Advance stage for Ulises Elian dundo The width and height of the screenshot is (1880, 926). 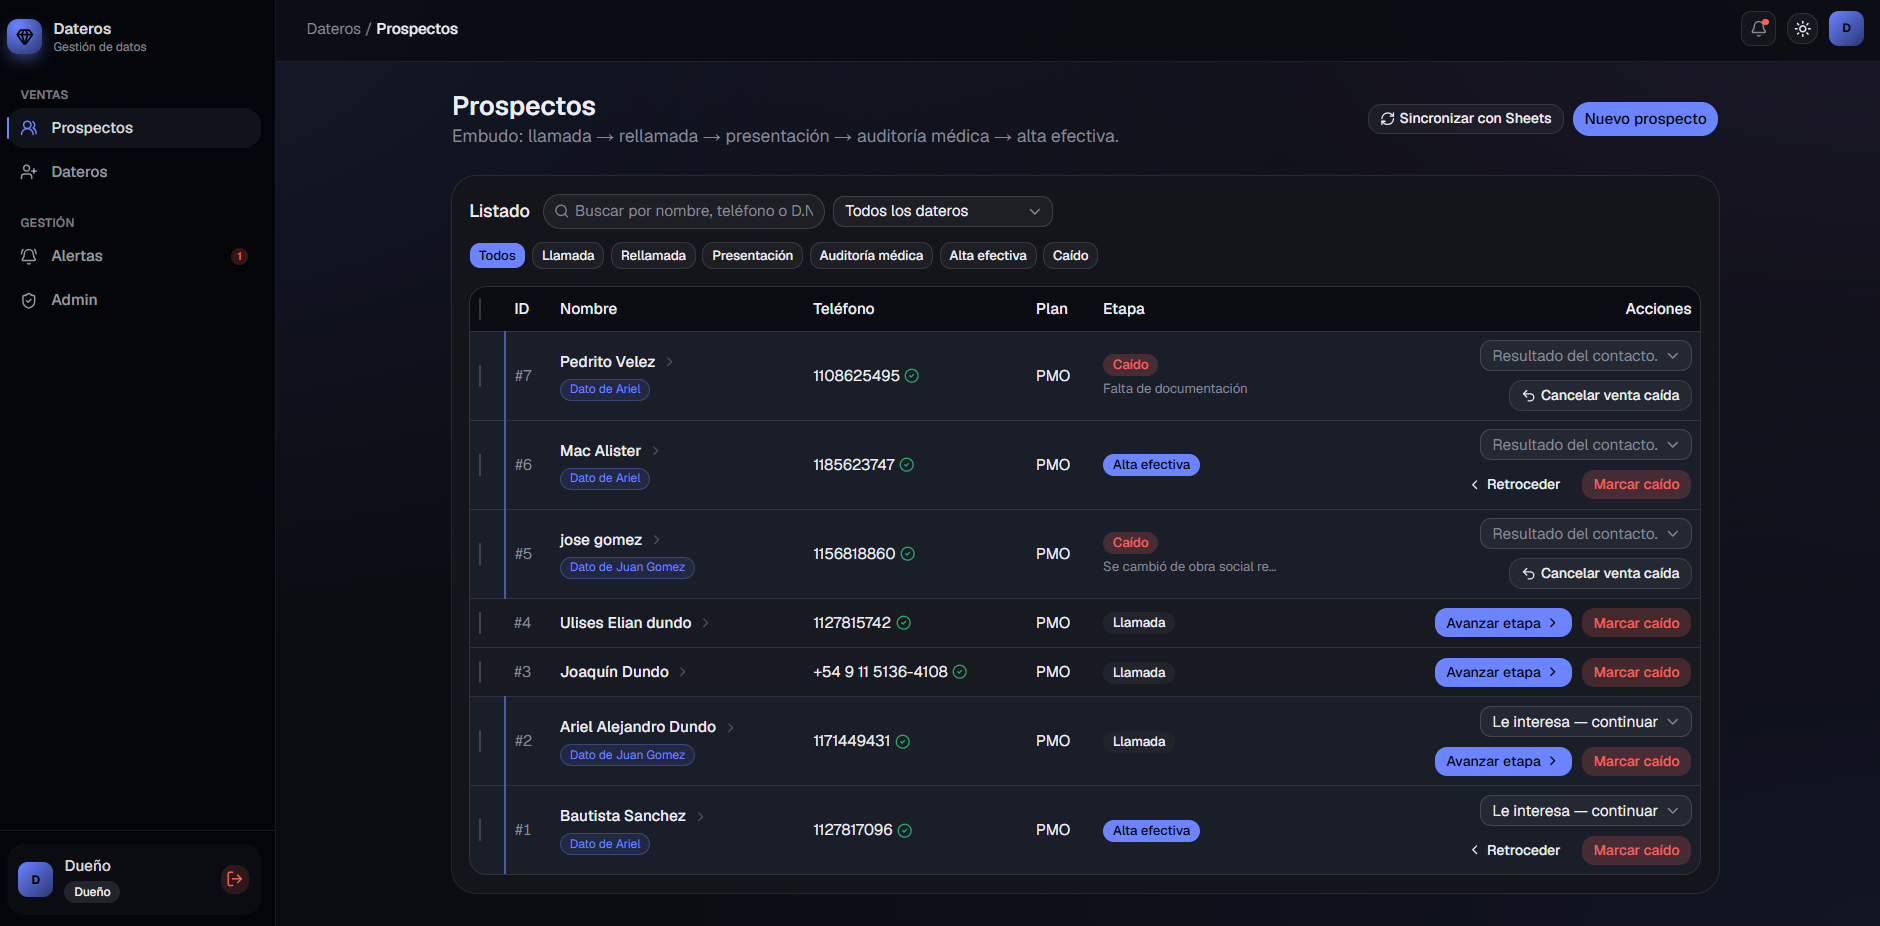(1503, 623)
